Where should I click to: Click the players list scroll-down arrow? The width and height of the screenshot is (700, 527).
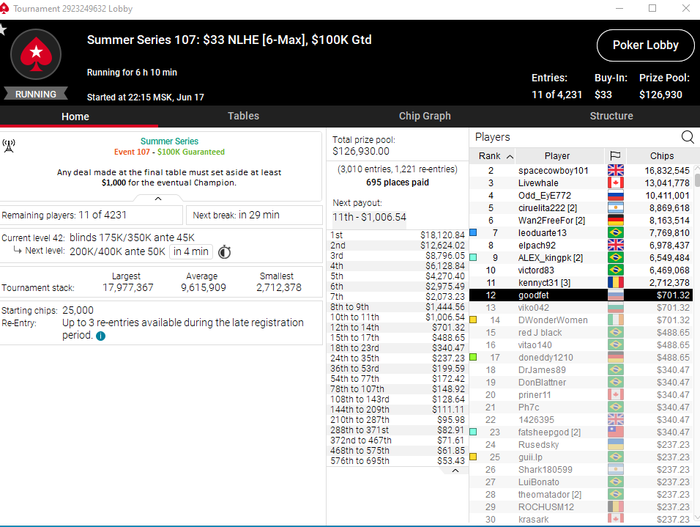[697, 517]
